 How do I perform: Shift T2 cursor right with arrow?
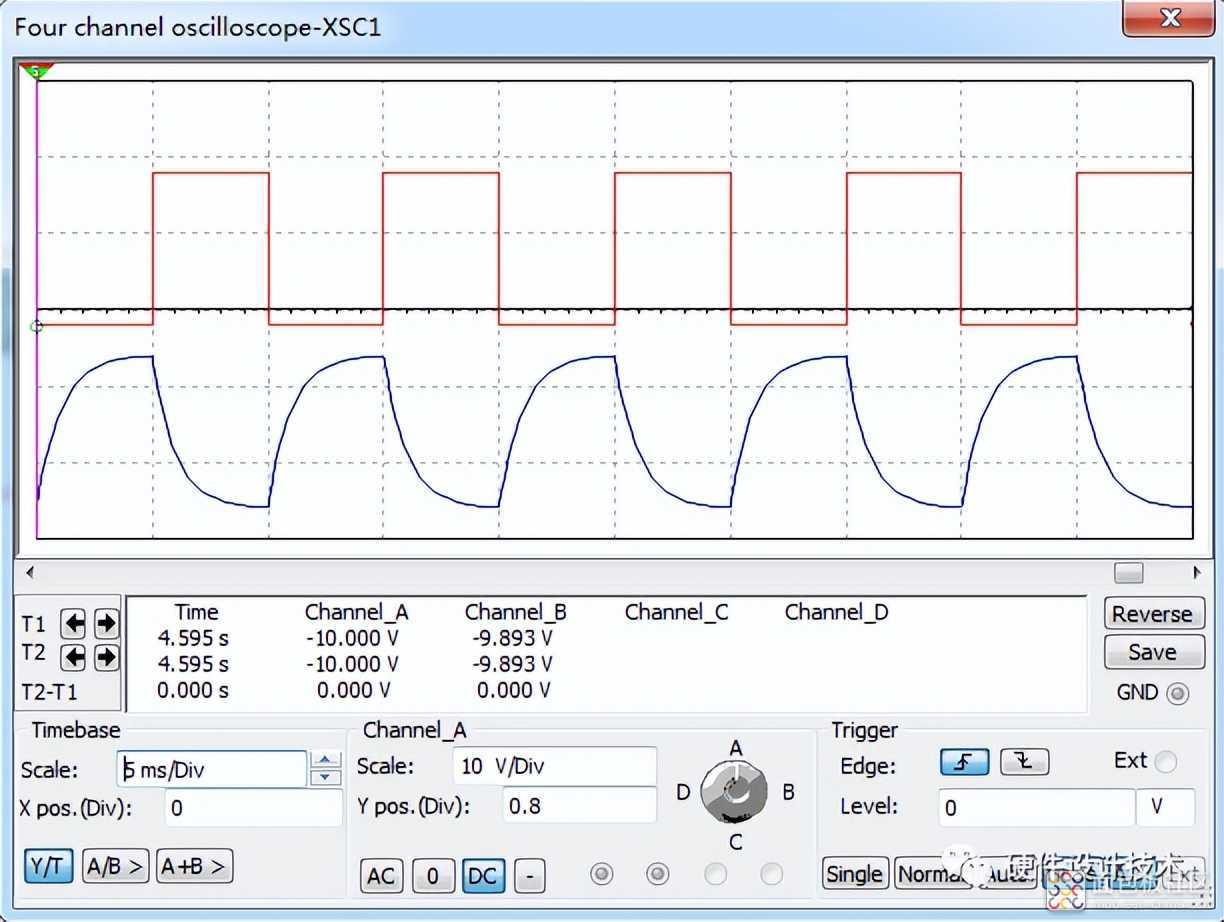106,657
